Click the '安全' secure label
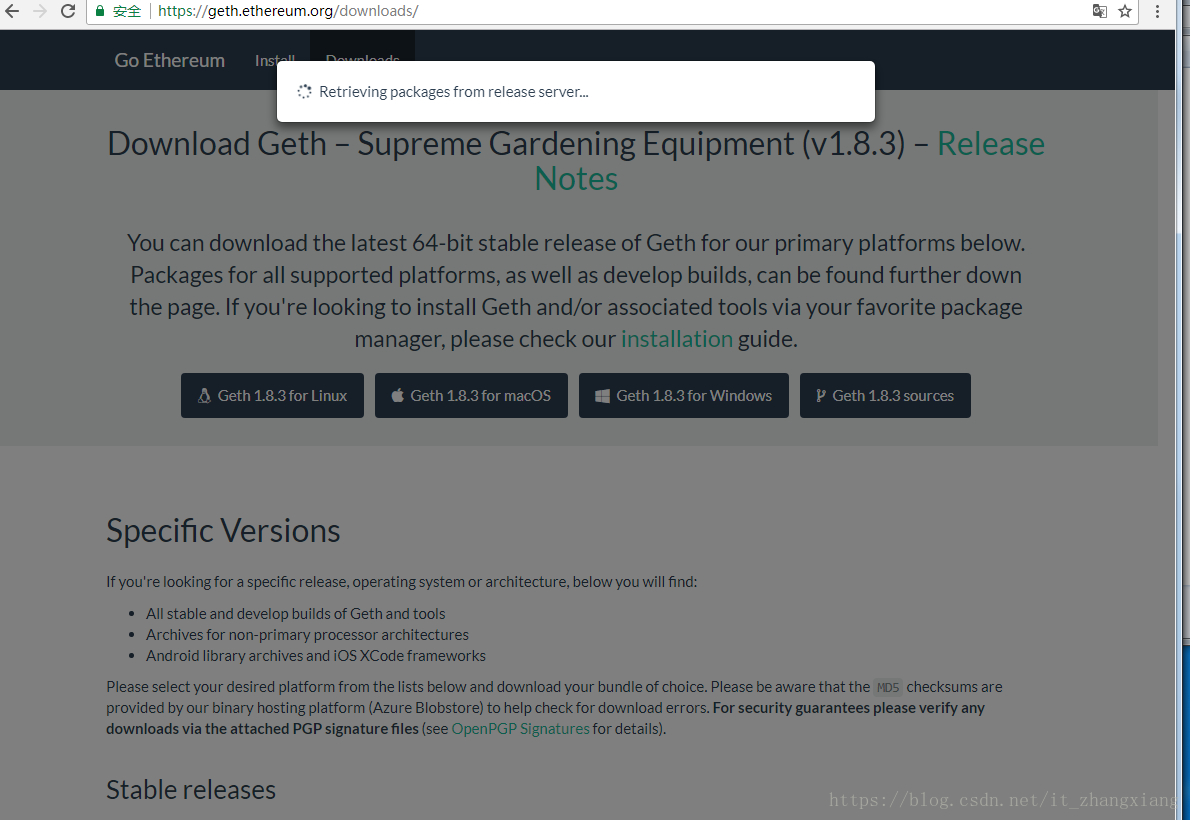The width and height of the screenshot is (1190, 820). 127,11
